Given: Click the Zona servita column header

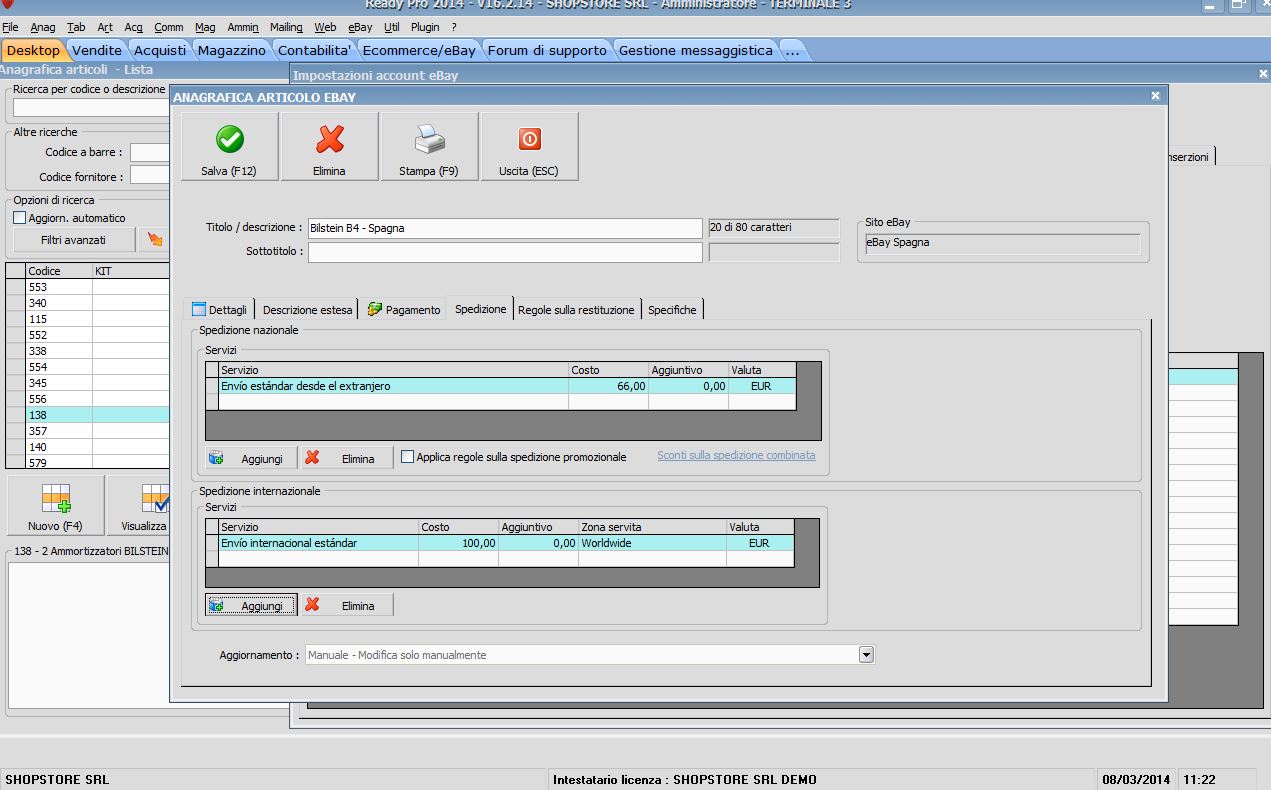Looking at the screenshot, I should point(652,527).
